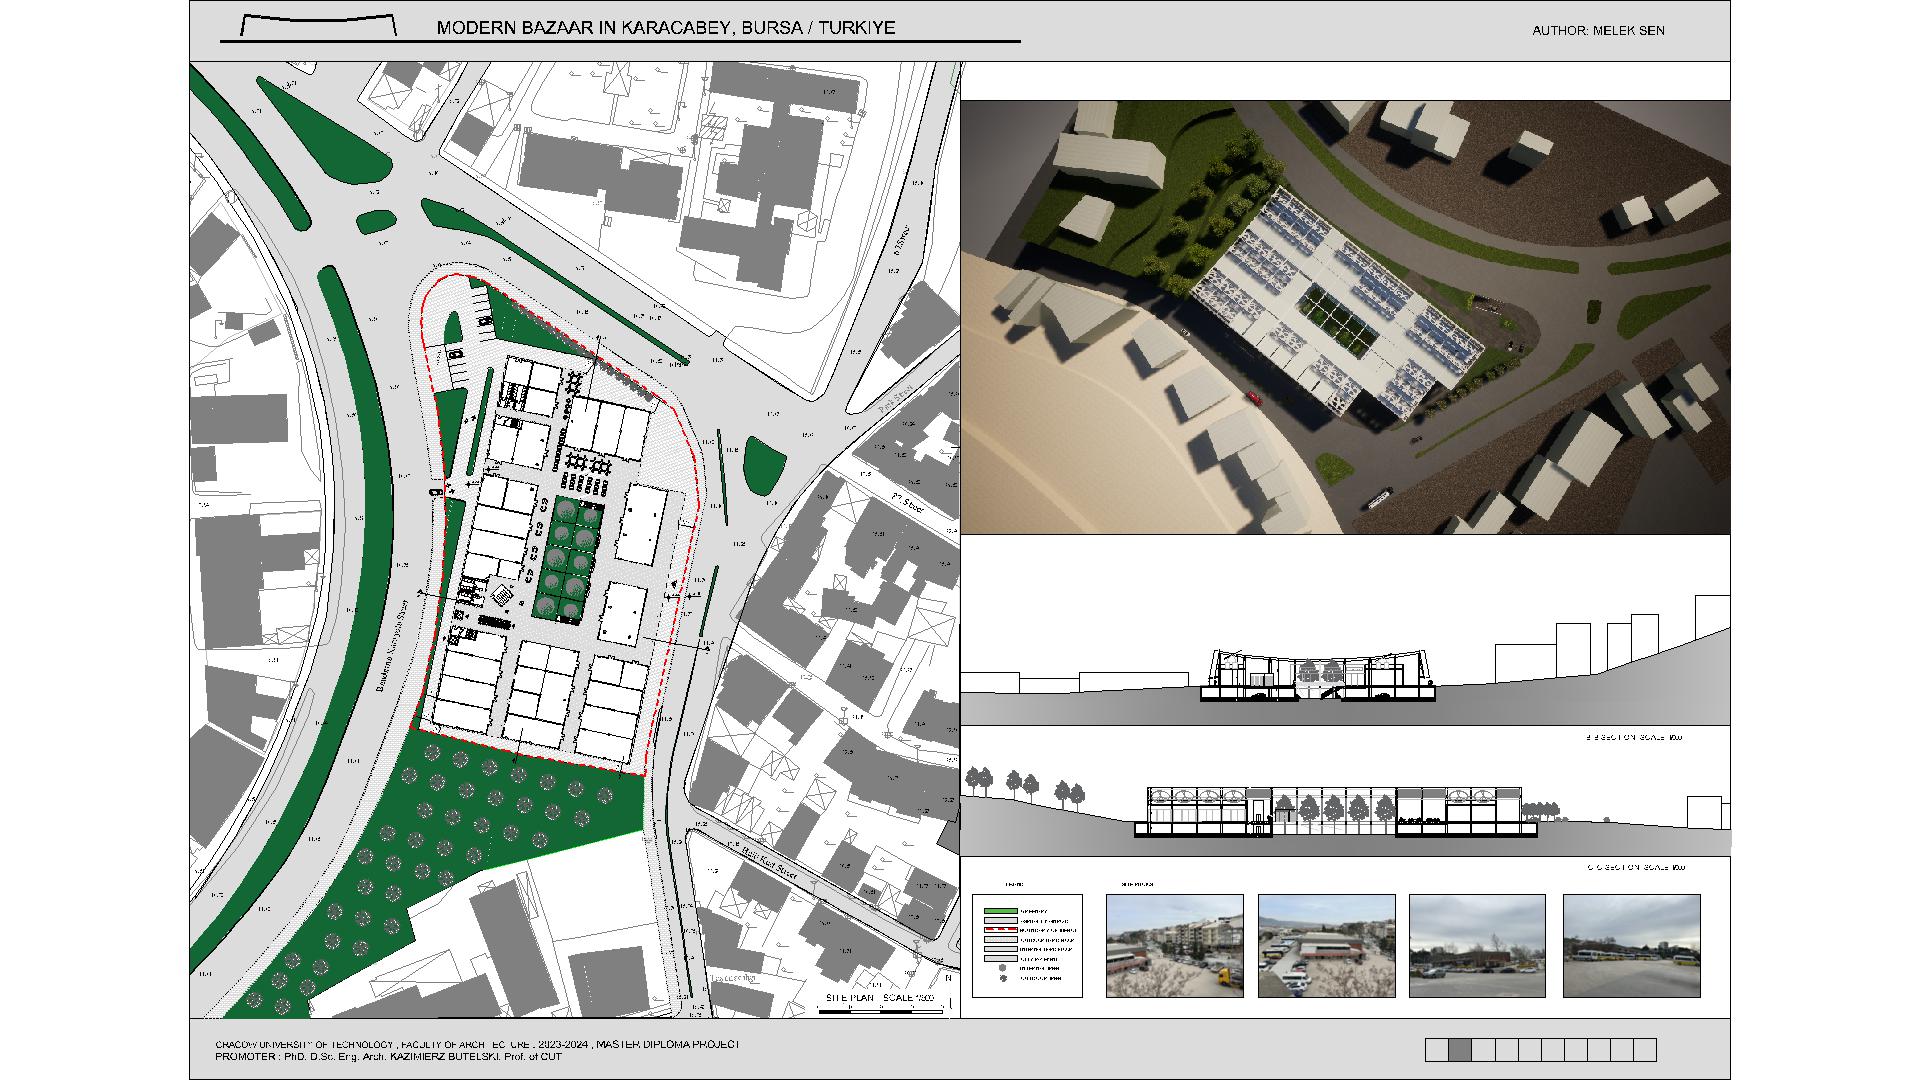Open the second site photo with red-roofed building
Screen dimensions: 1920x1080
pyautogui.click(x=1326, y=945)
